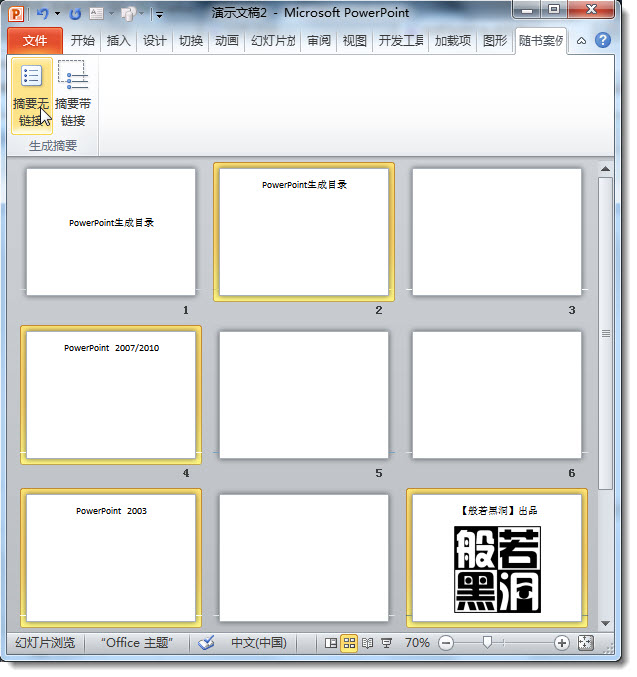Click the 中文(中国) language indicator
Screen dimensions: 637x677
pos(259,643)
